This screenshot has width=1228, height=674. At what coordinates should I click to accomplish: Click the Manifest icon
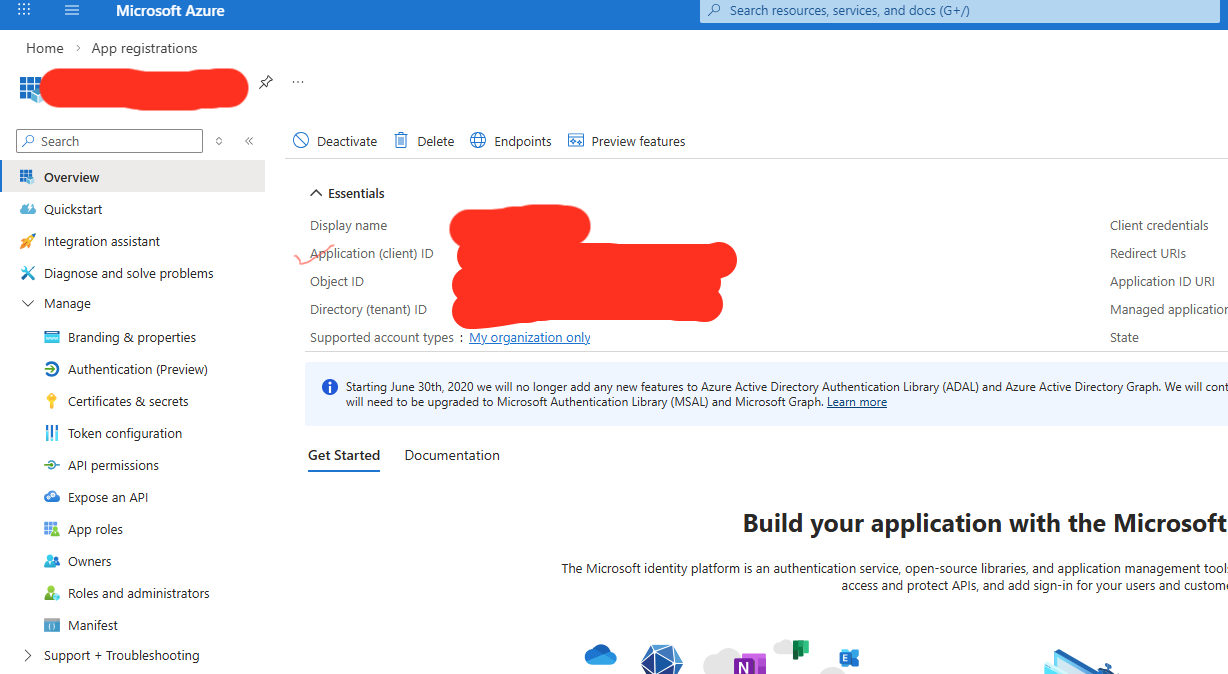52,625
